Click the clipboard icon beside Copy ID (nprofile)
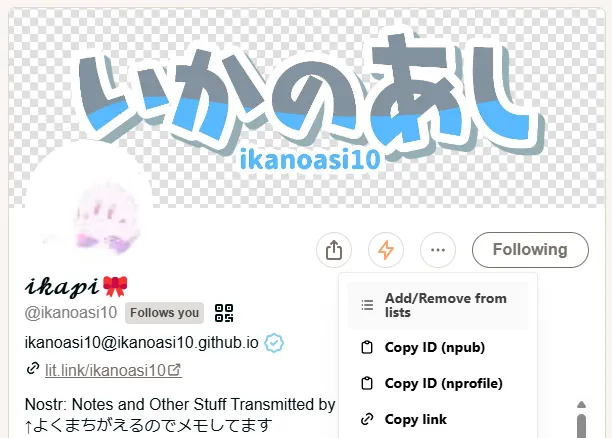 (367, 383)
